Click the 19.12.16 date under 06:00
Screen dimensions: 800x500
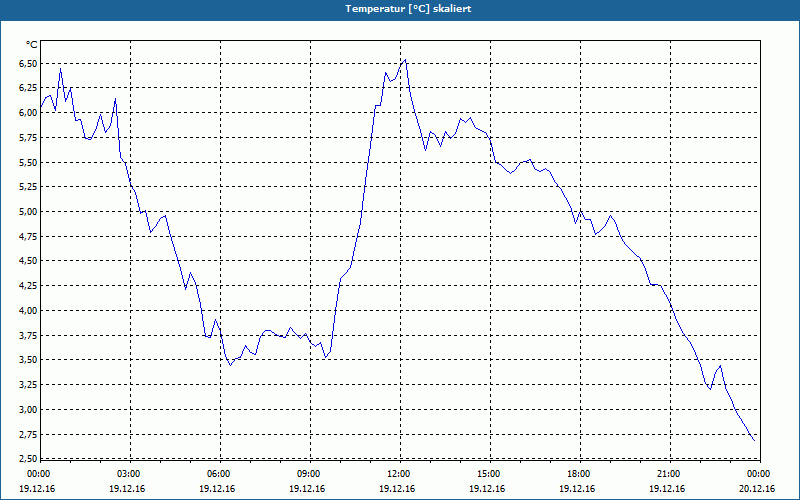click(217, 489)
